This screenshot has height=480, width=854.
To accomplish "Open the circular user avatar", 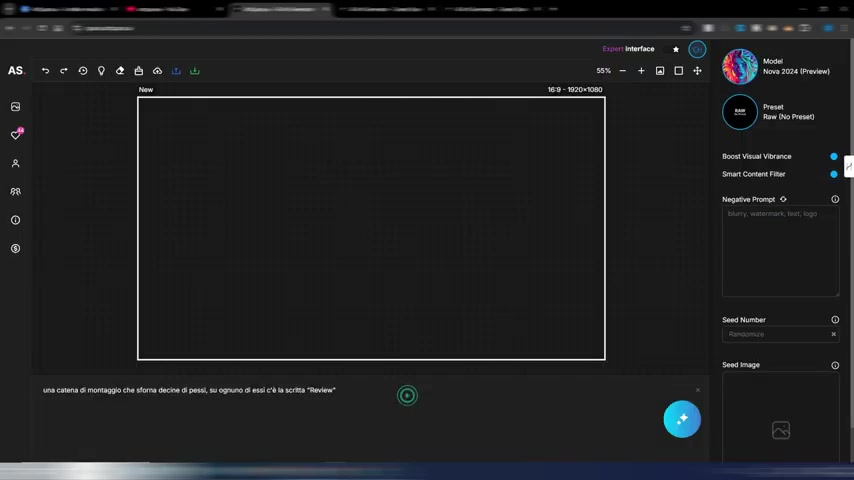I will point(697,50).
